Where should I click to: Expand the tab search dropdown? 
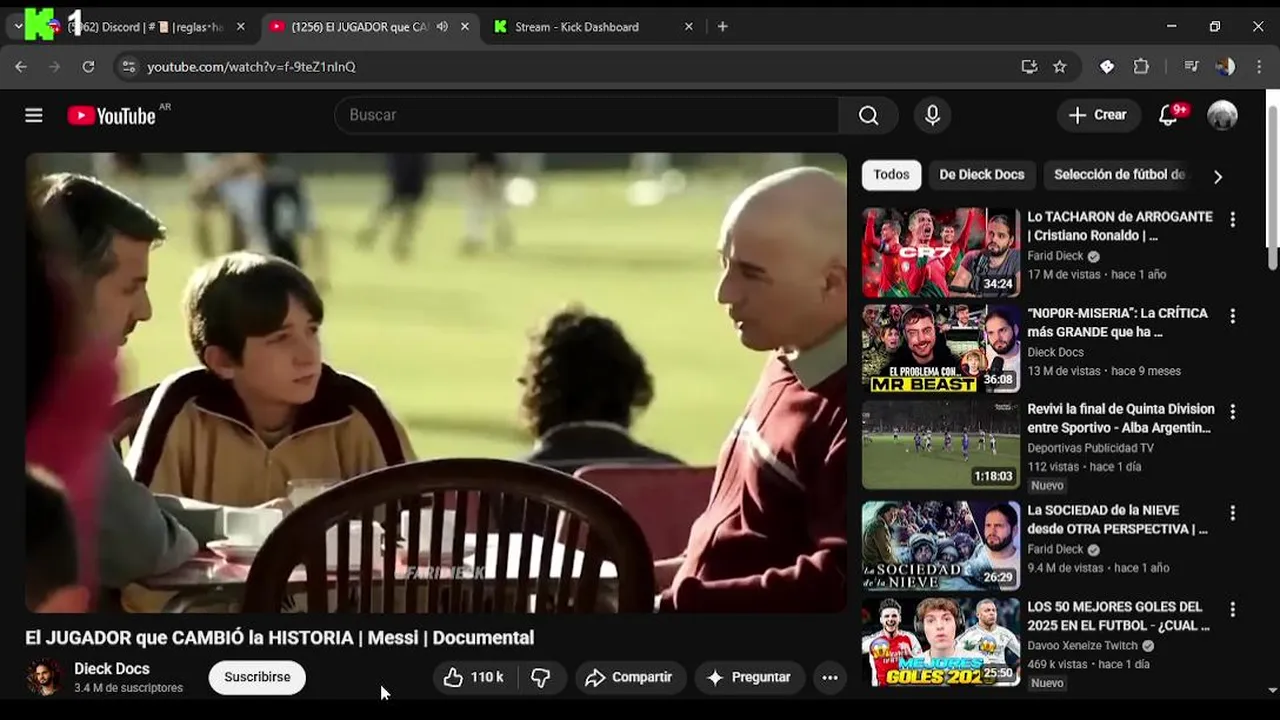18,27
